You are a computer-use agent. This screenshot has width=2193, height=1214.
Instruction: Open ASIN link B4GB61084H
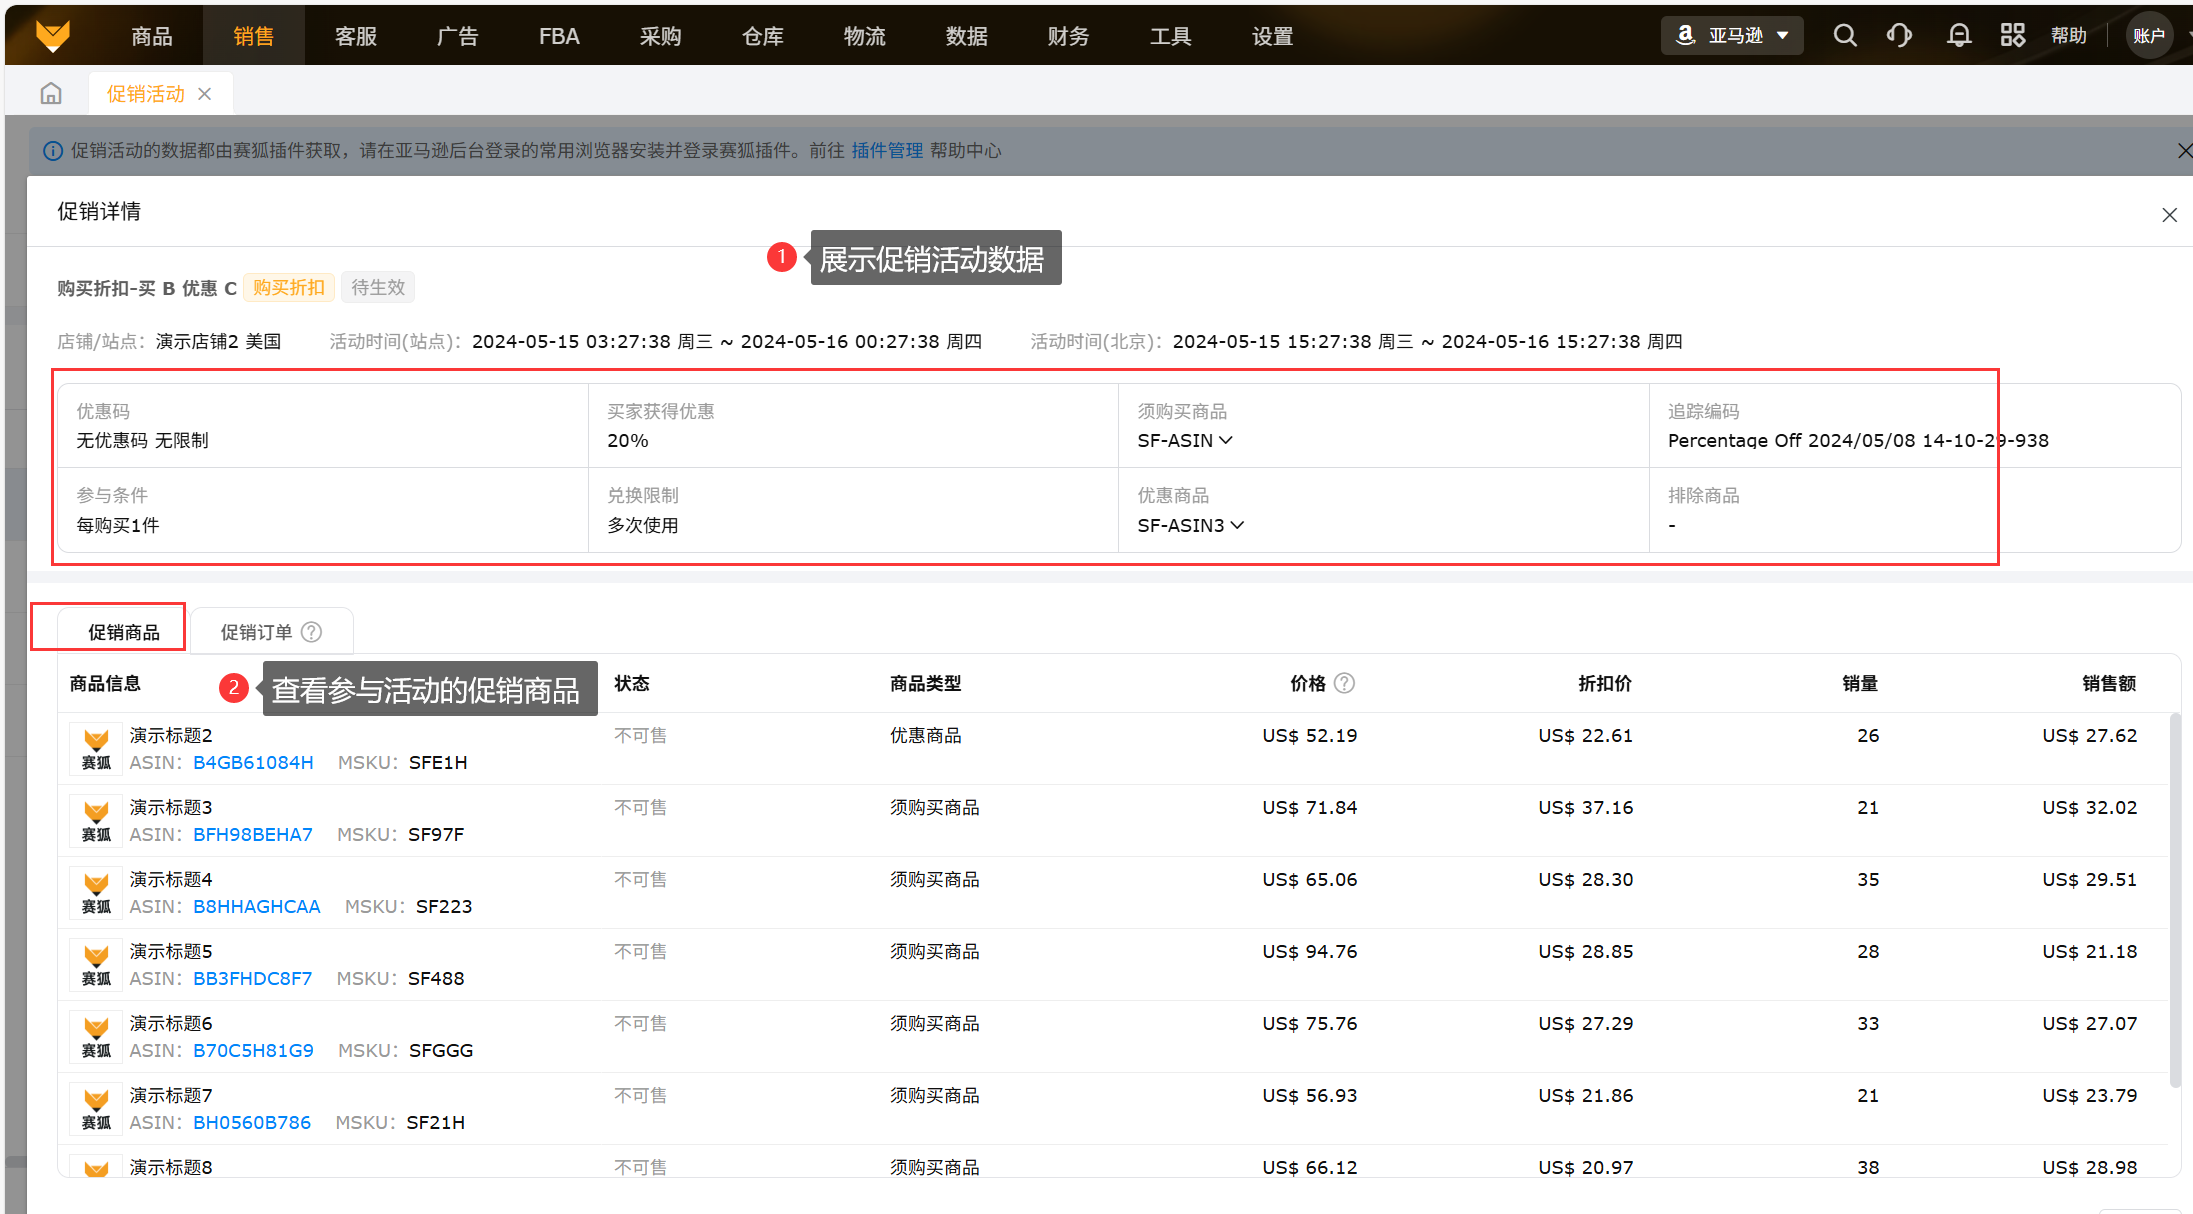coord(253,762)
